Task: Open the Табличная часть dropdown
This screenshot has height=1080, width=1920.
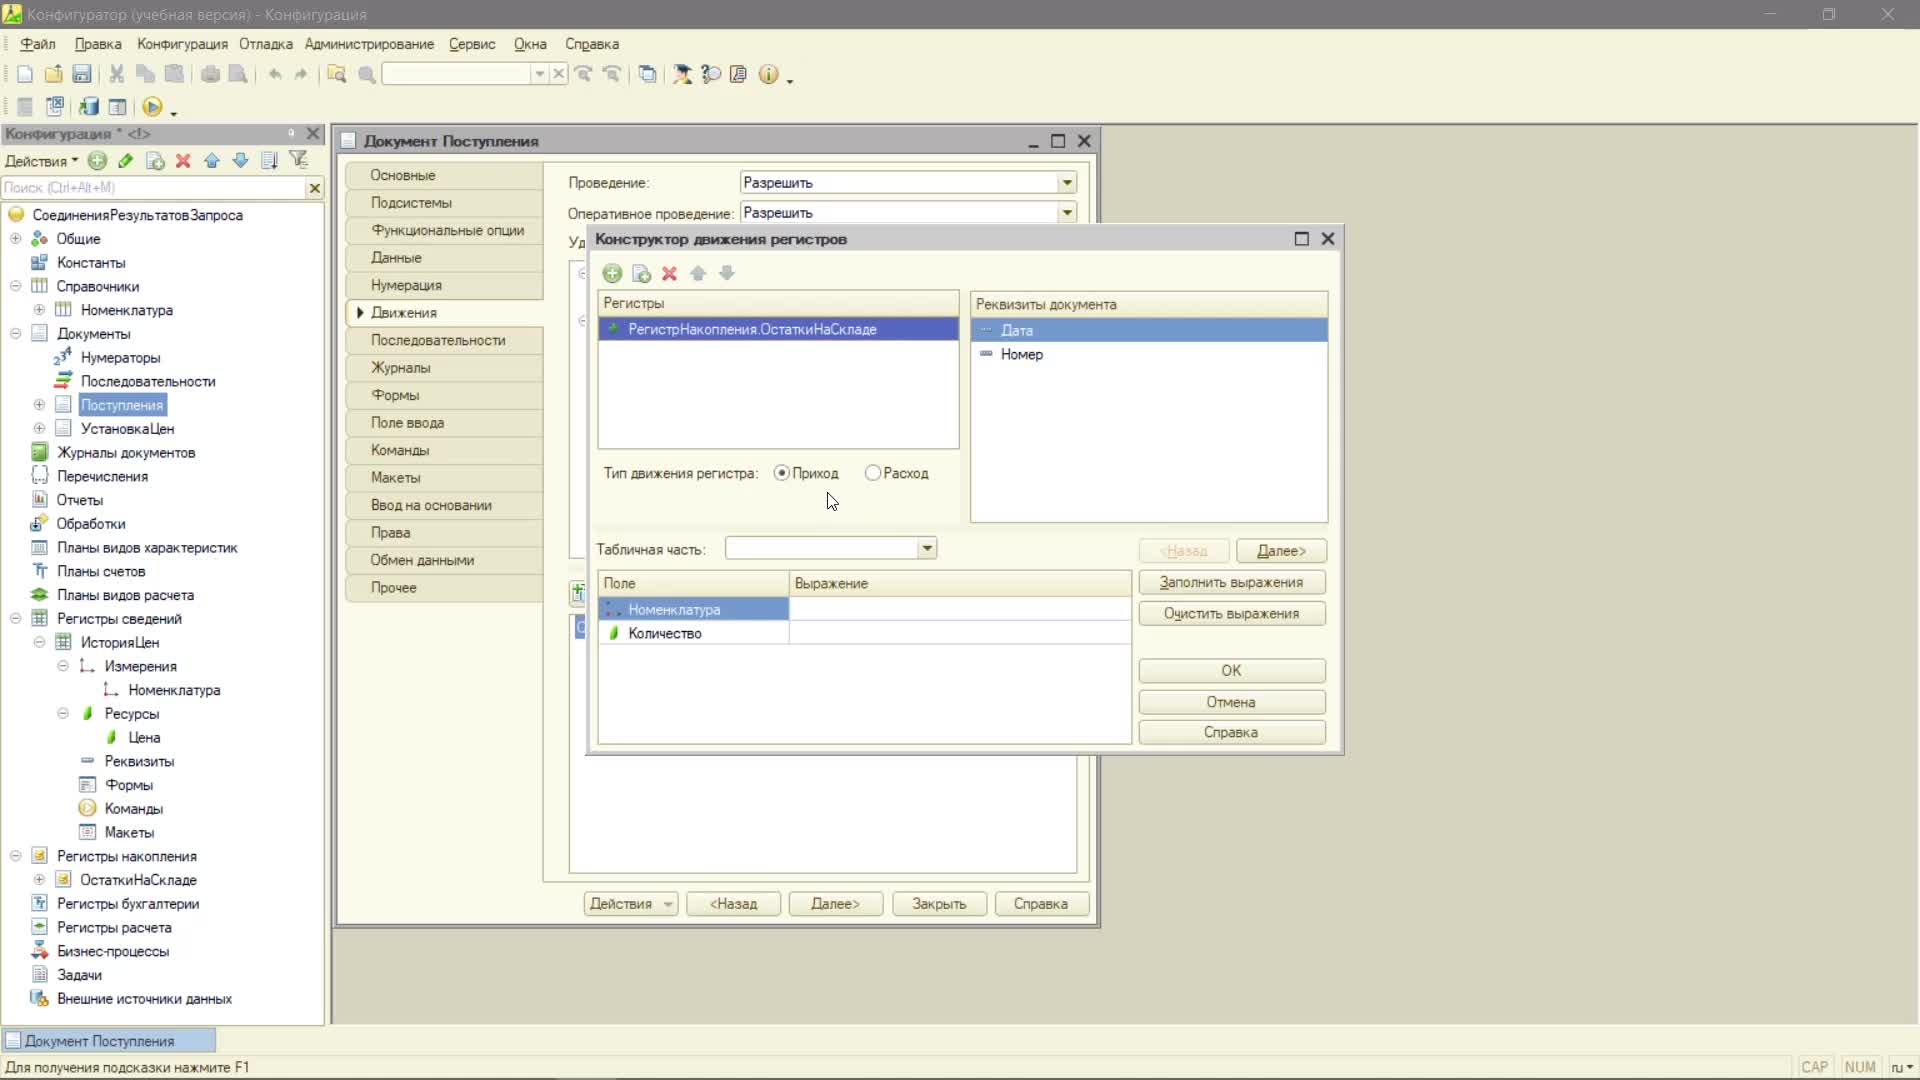Action: (x=927, y=548)
